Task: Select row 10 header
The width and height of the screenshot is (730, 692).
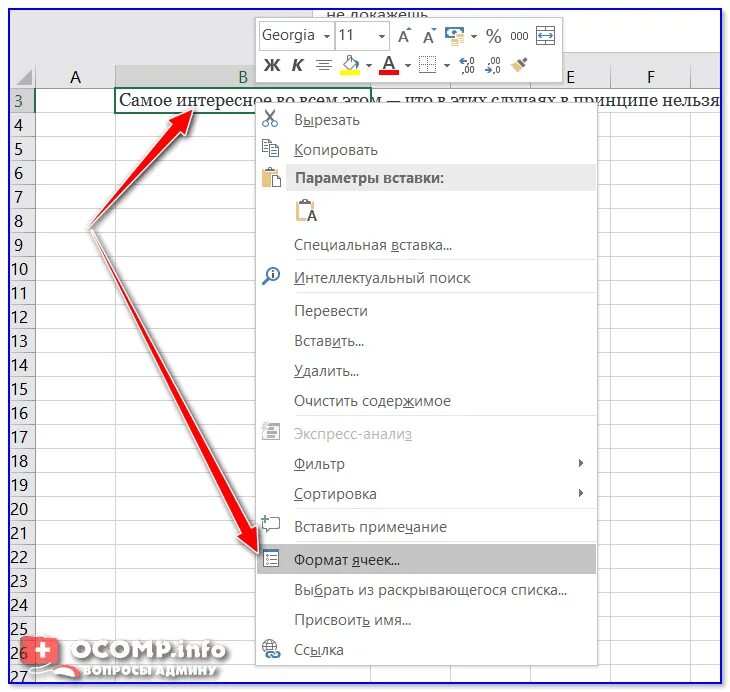Action: [22, 269]
